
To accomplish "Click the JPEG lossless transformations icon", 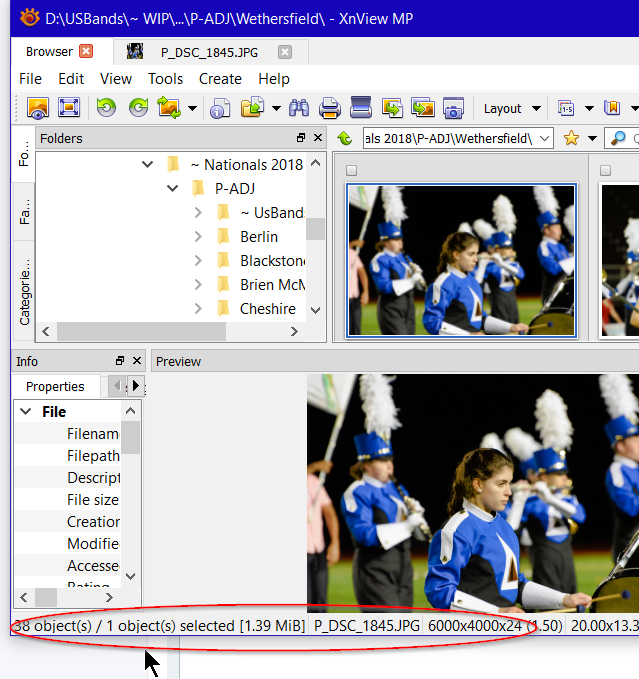I will pos(169,108).
